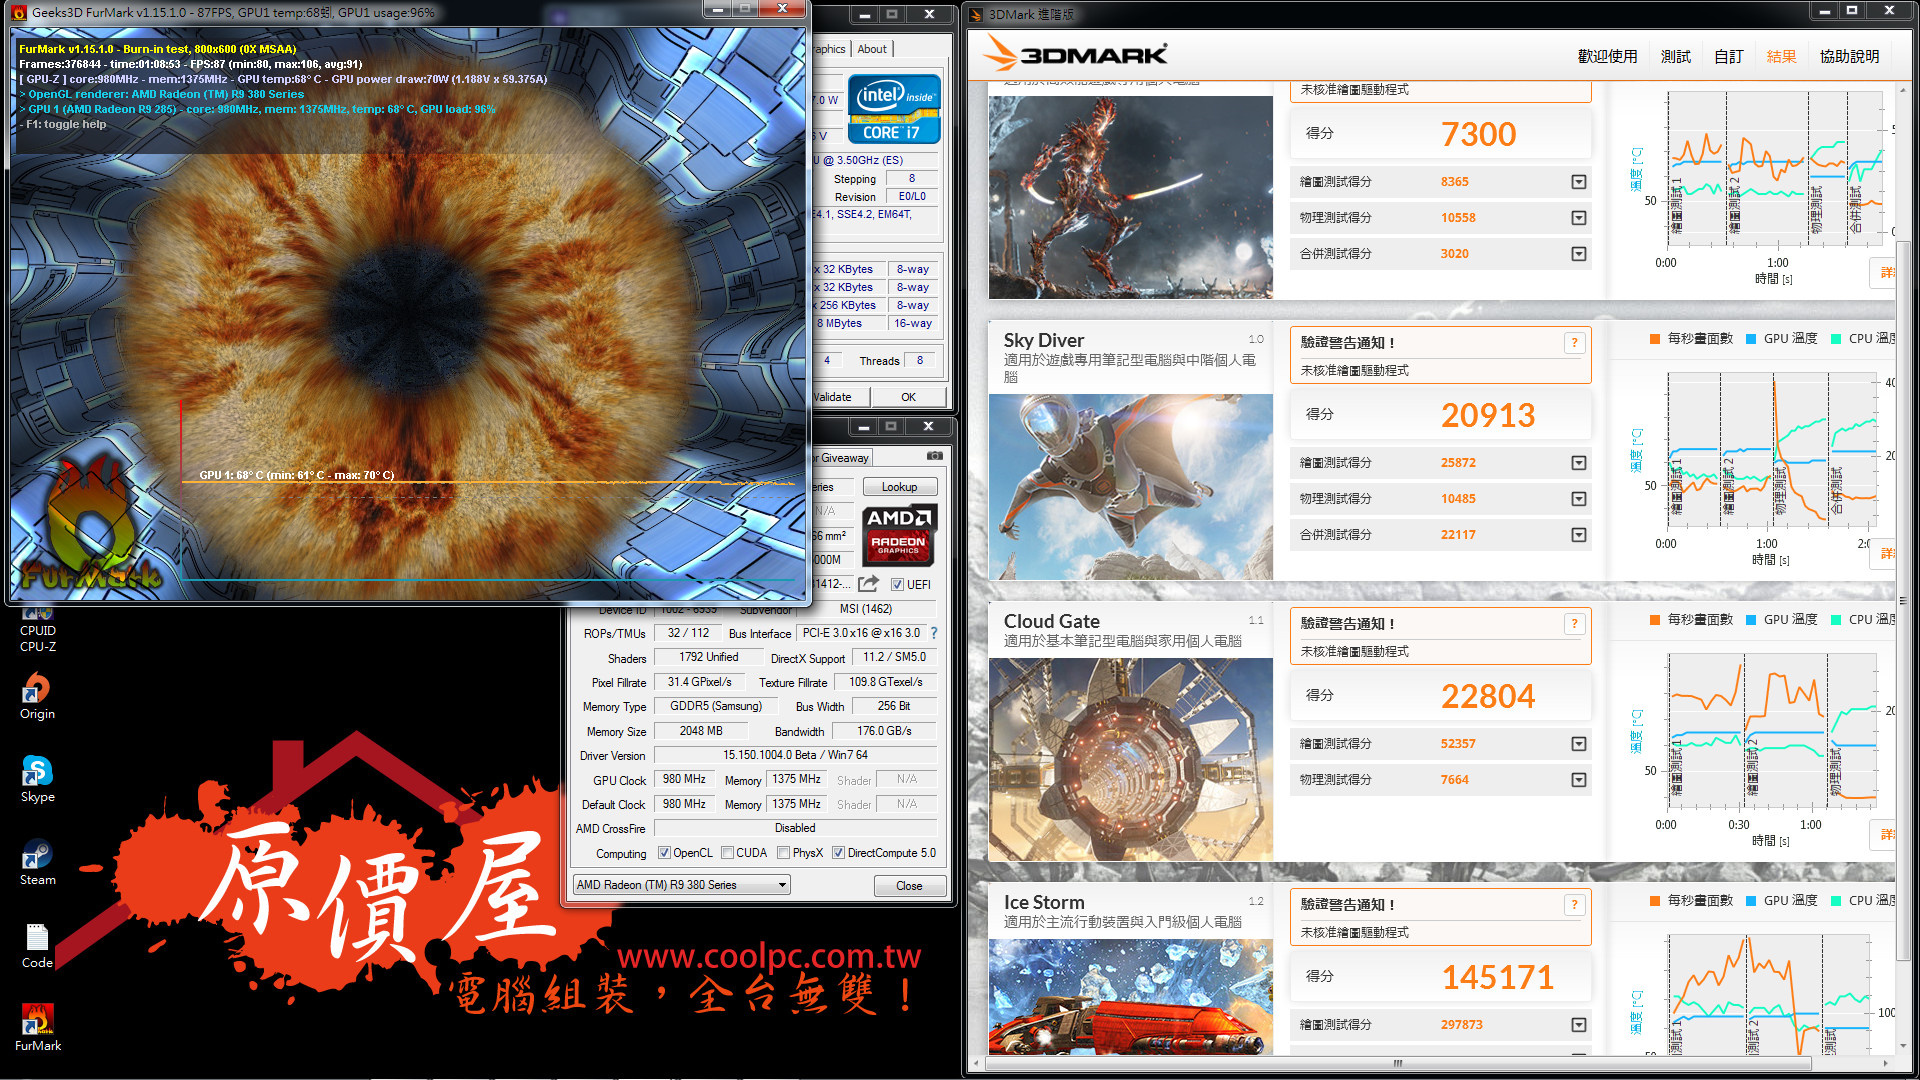Click the Bus Interface question mark in GPU-Z
The width and height of the screenshot is (1920, 1080).
click(934, 633)
